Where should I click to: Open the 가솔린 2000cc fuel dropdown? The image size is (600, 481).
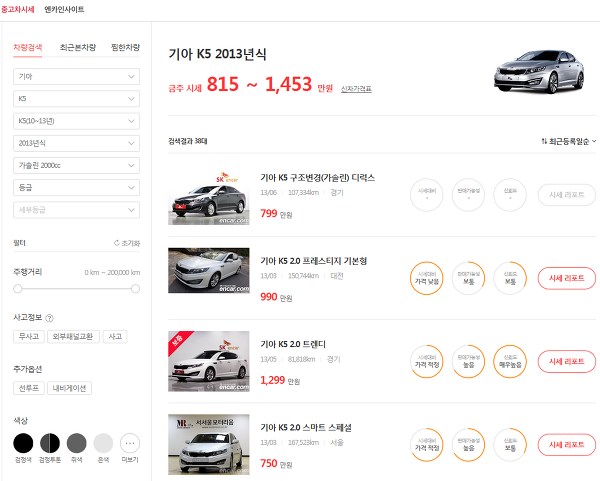pos(77,165)
